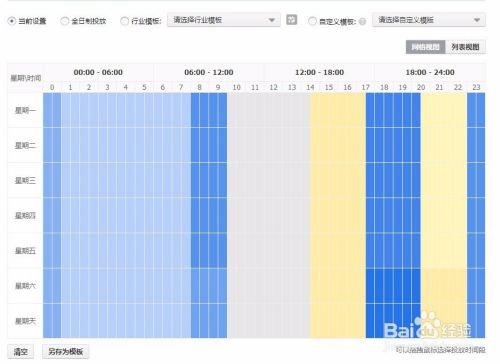
Task: Click the gray help icon after 自定义模板 label
Action: click(362, 21)
